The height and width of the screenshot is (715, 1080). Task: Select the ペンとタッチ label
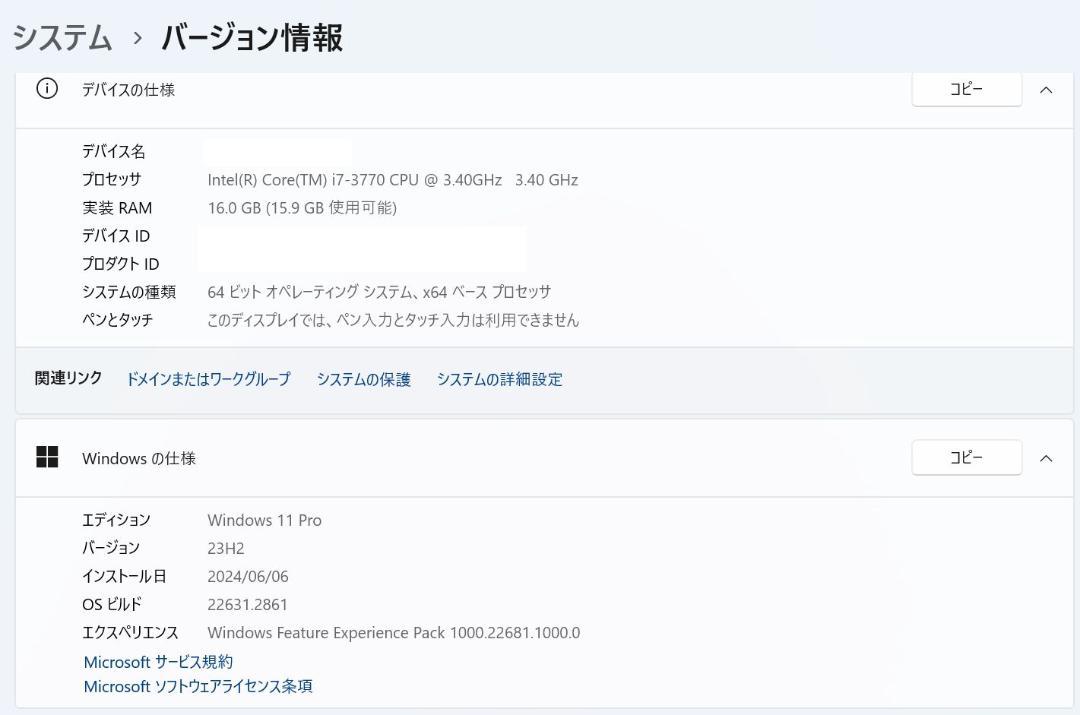(x=118, y=320)
